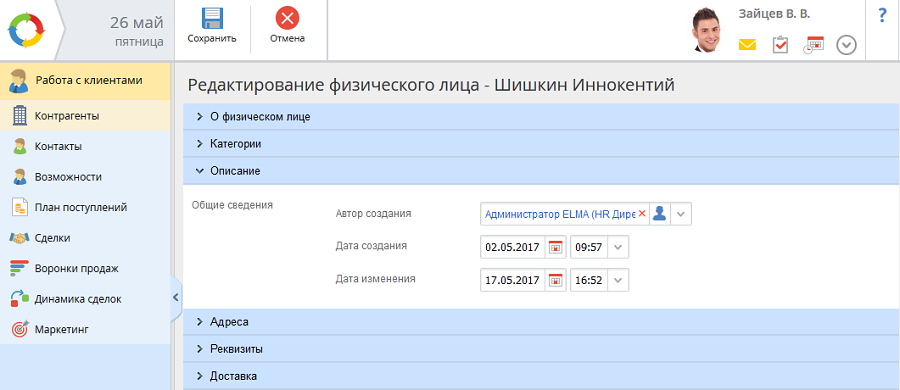This screenshot has height=390, width=900.
Task: Click the red Отмена cancel icon
Action: coord(288,18)
